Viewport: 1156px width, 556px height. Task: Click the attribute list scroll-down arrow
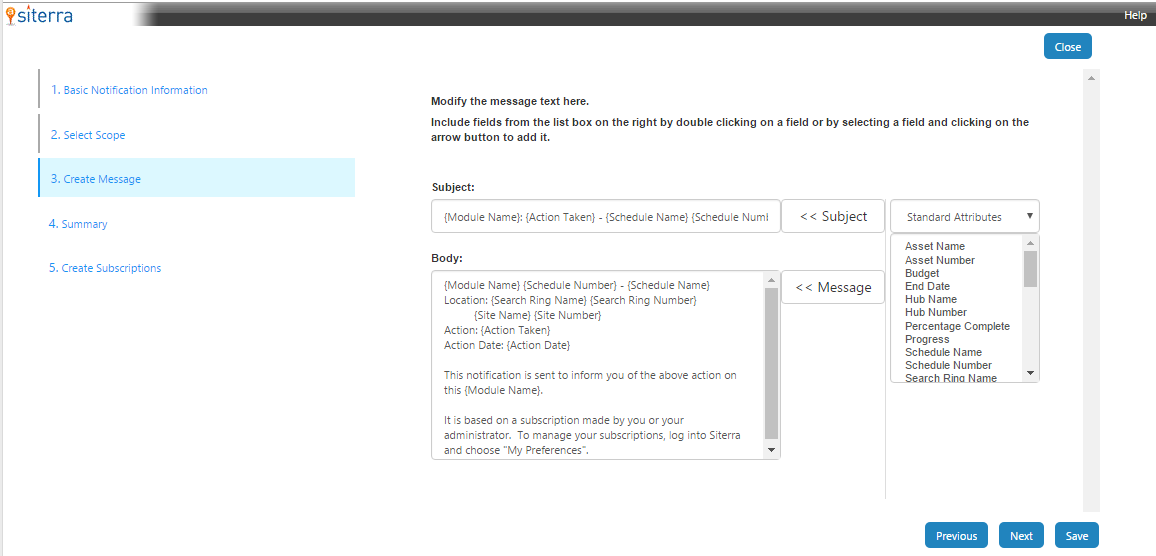coord(1030,373)
